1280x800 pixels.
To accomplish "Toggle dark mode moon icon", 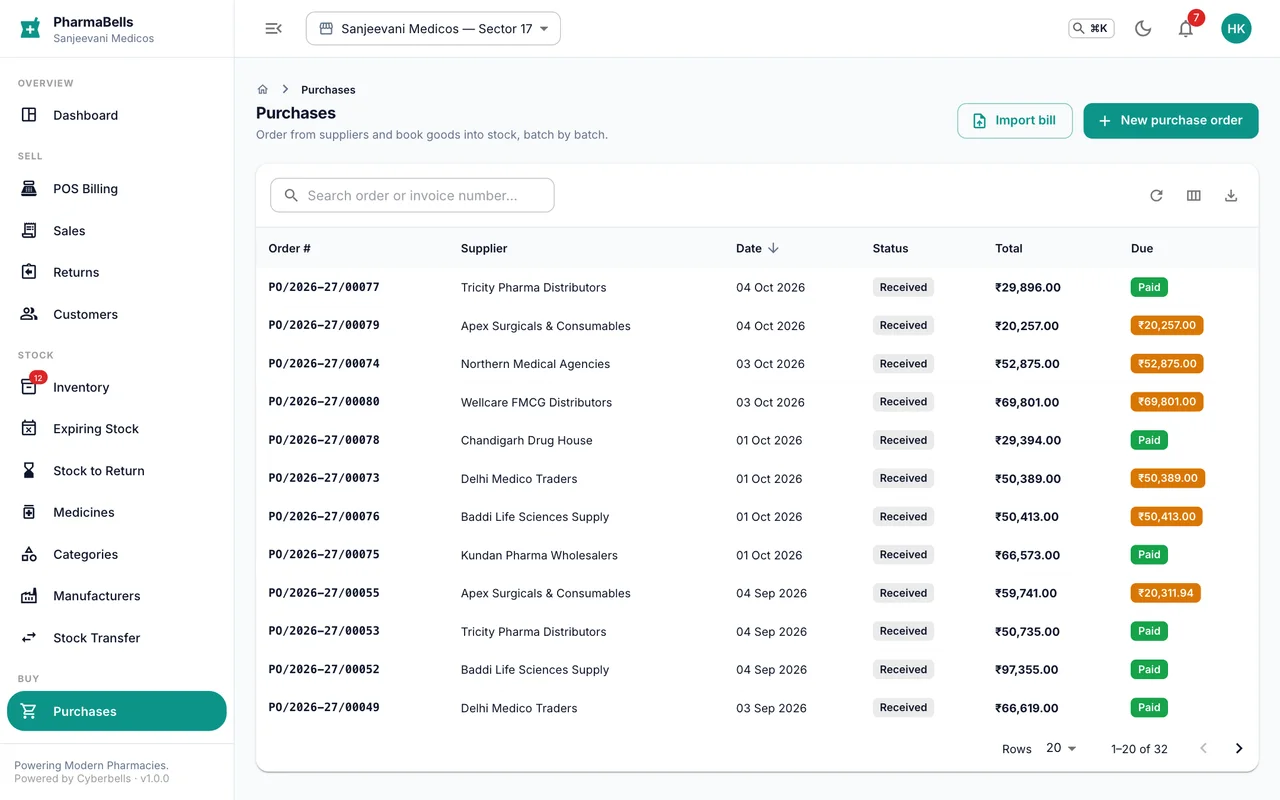I will [x=1143, y=29].
